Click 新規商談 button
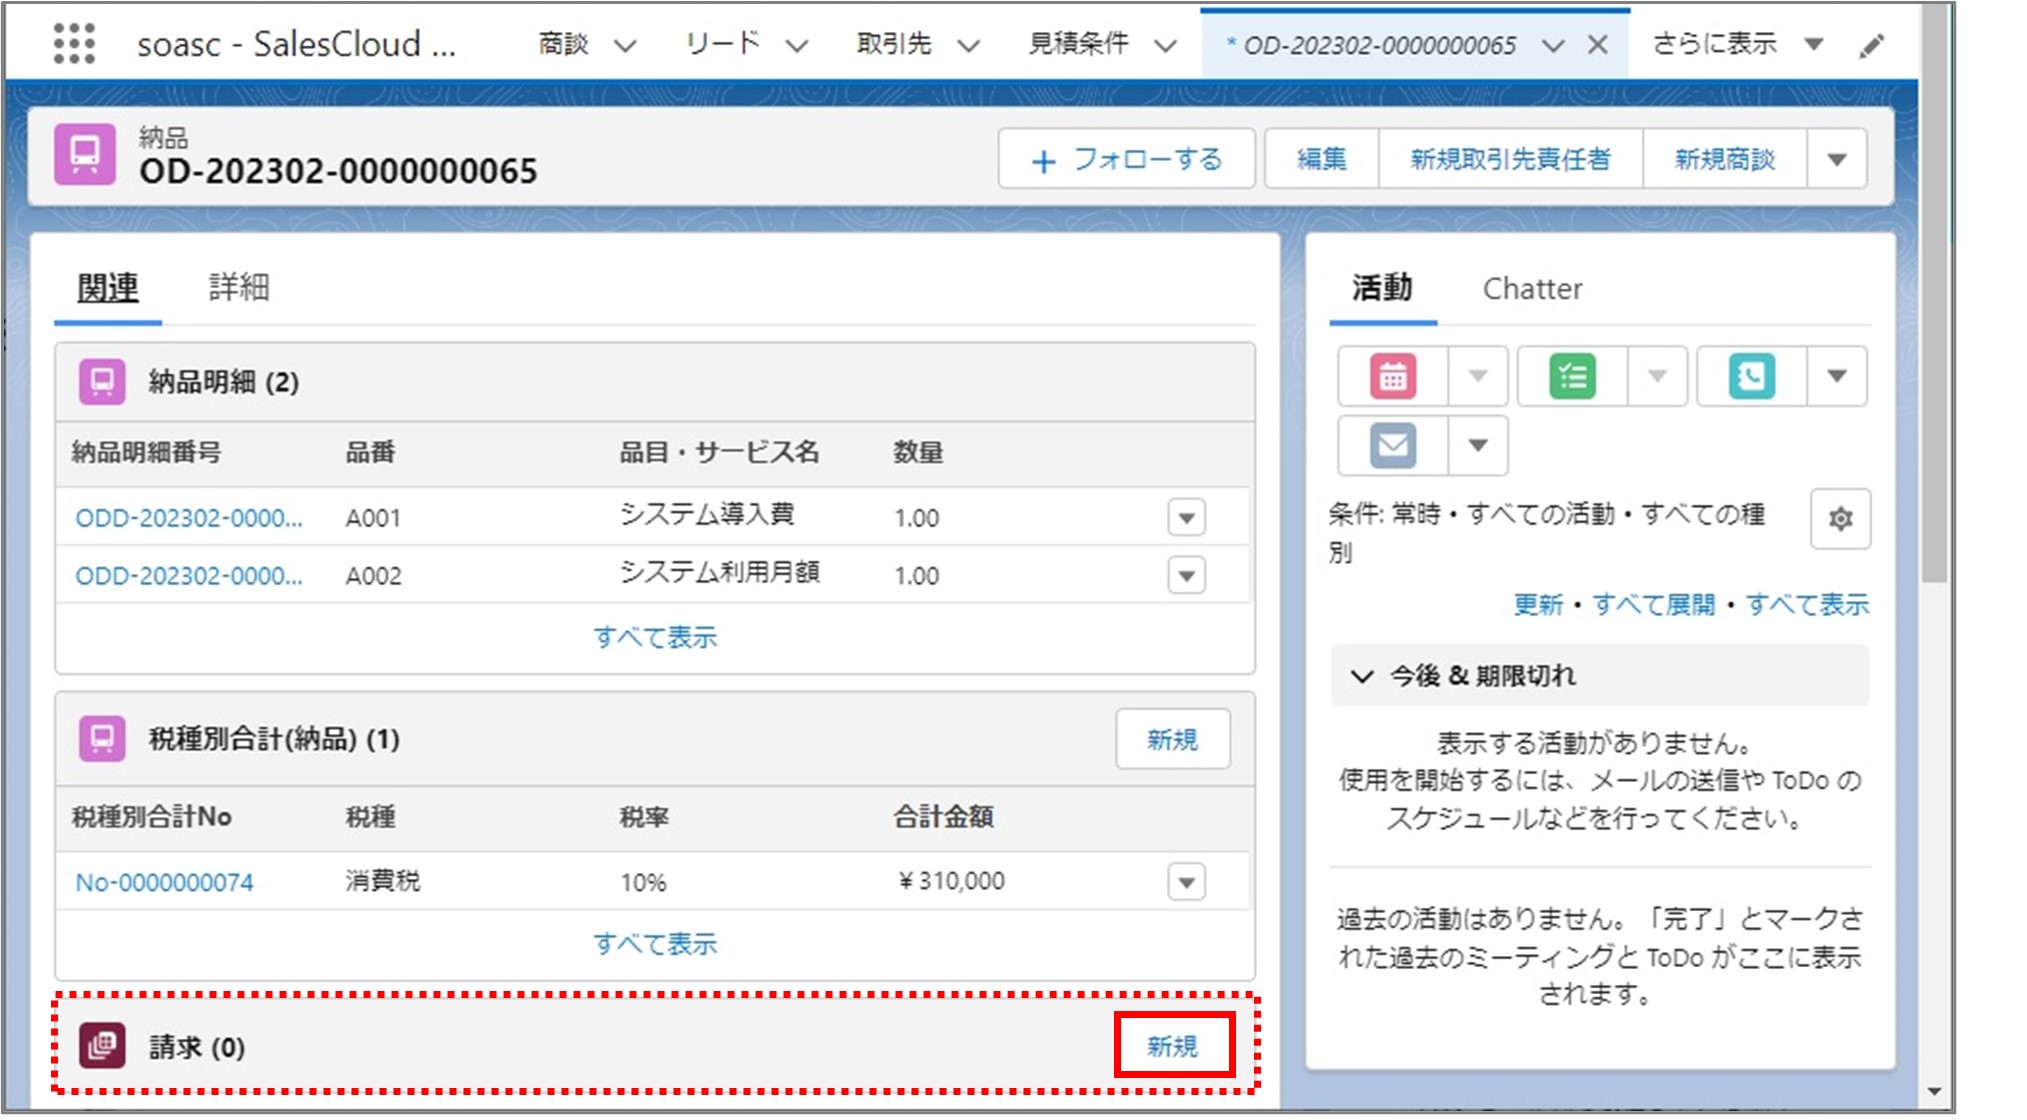The width and height of the screenshot is (2027, 1120). click(1725, 159)
